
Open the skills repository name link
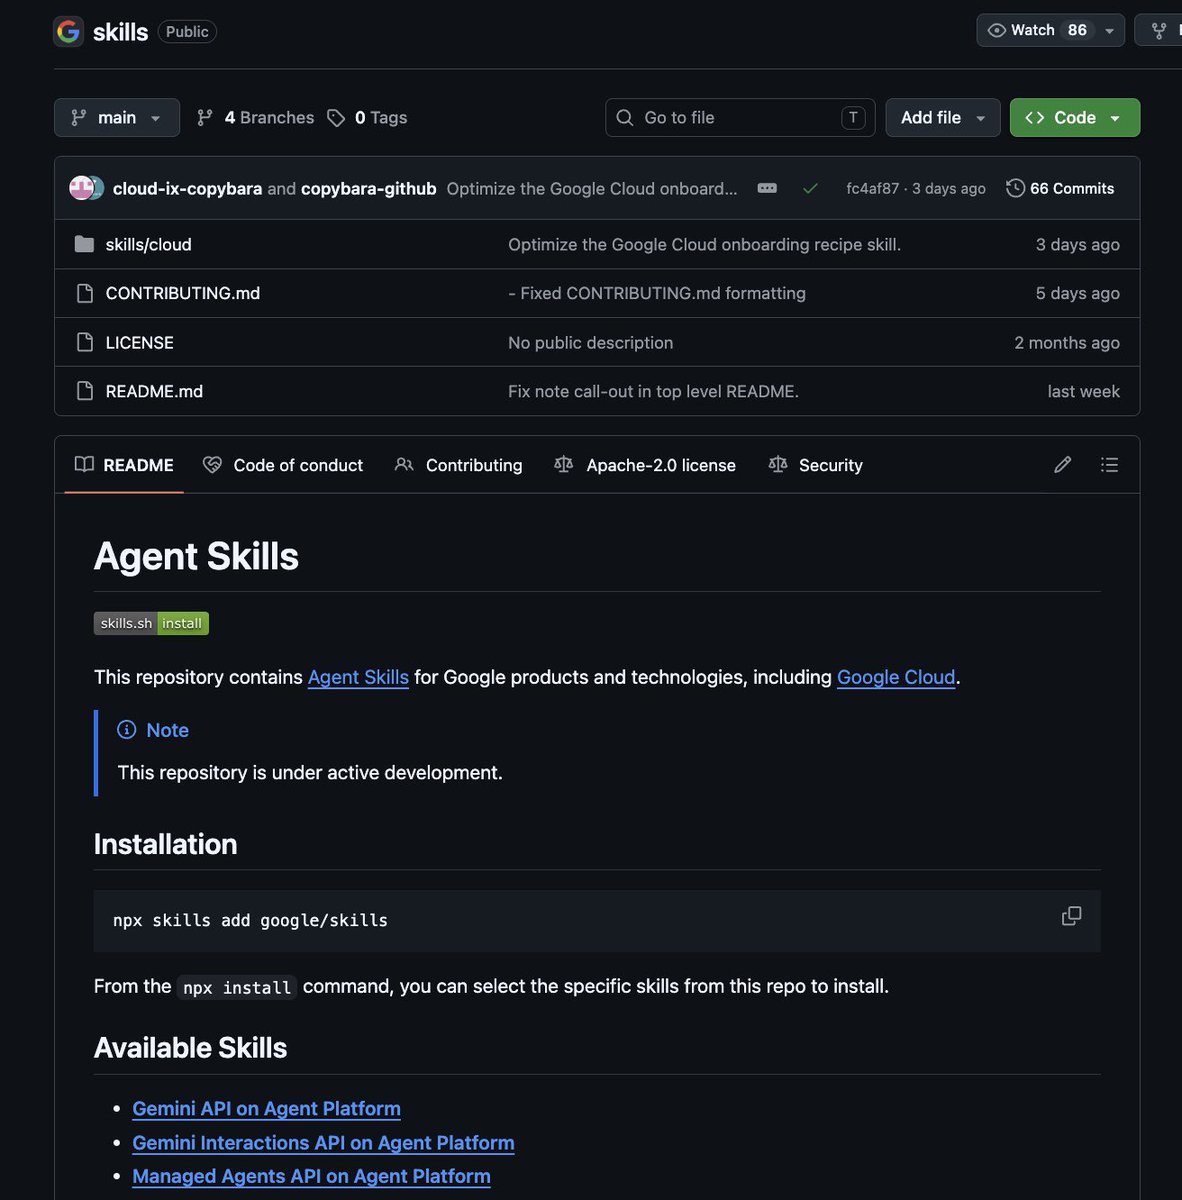[x=120, y=32]
